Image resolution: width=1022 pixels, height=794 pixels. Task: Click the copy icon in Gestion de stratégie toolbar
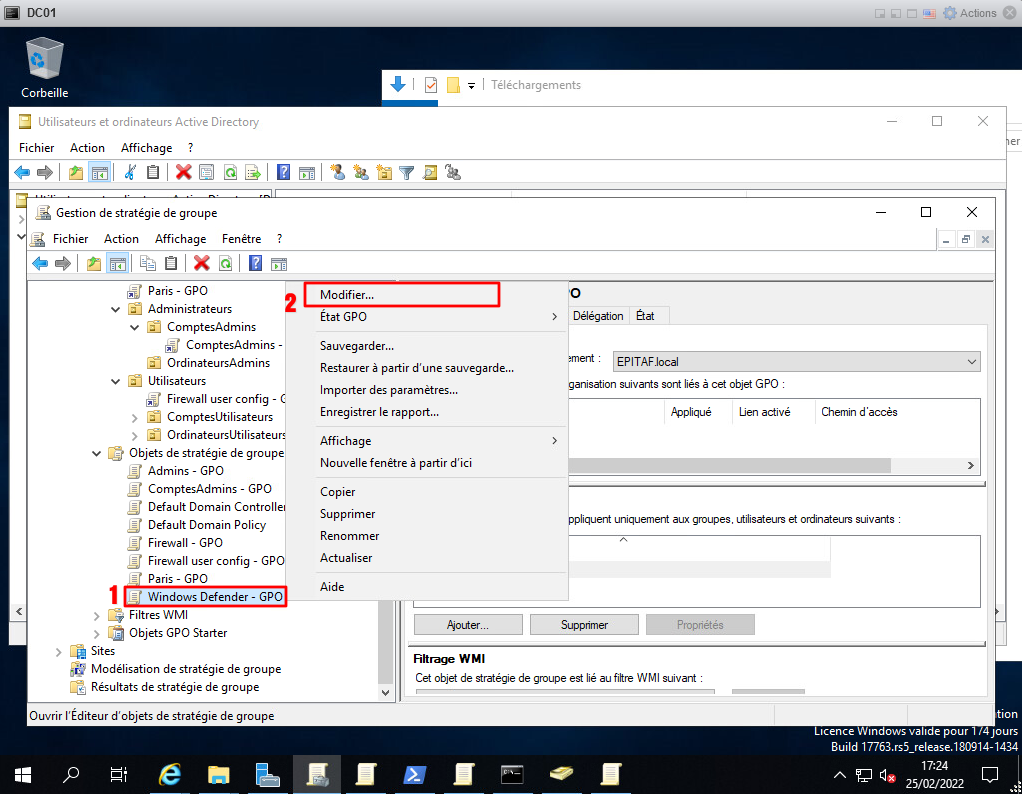(x=148, y=263)
